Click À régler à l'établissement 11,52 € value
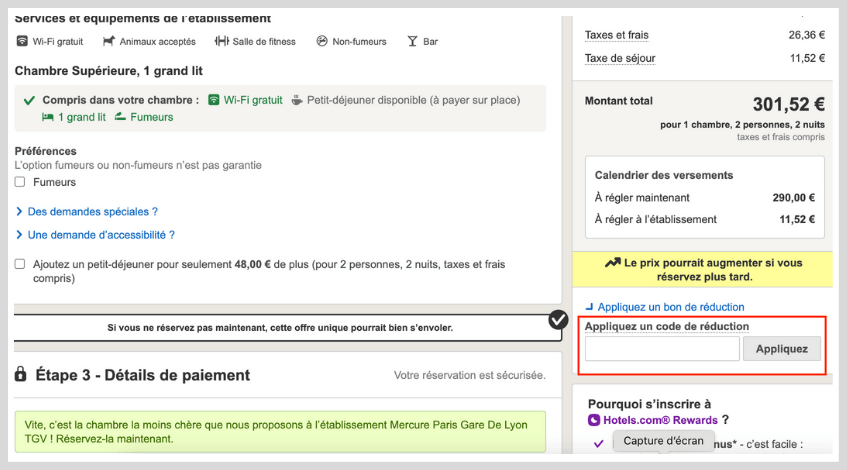This screenshot has height=470, width=847. (797, 219)
